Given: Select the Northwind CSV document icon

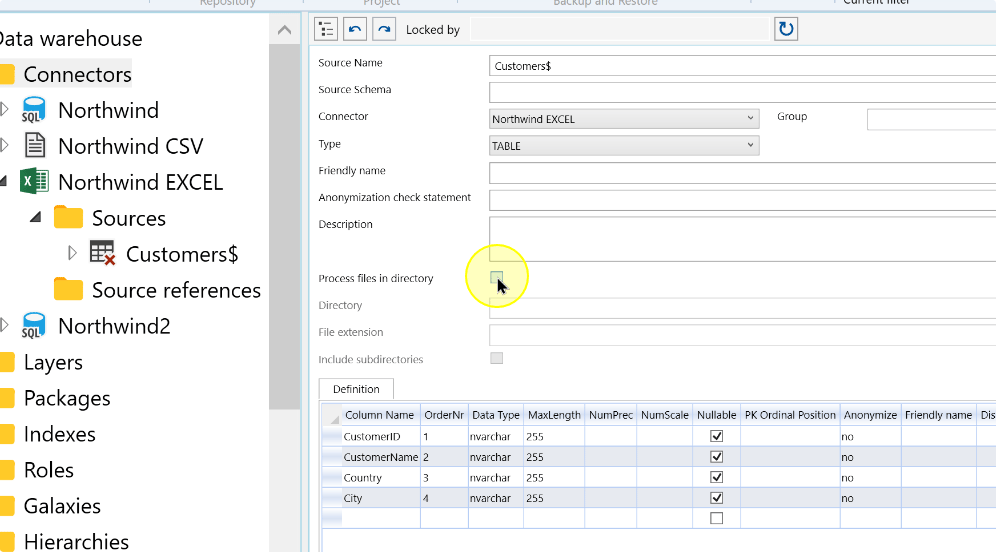Looking at the screenshot, I should (35, 145).
